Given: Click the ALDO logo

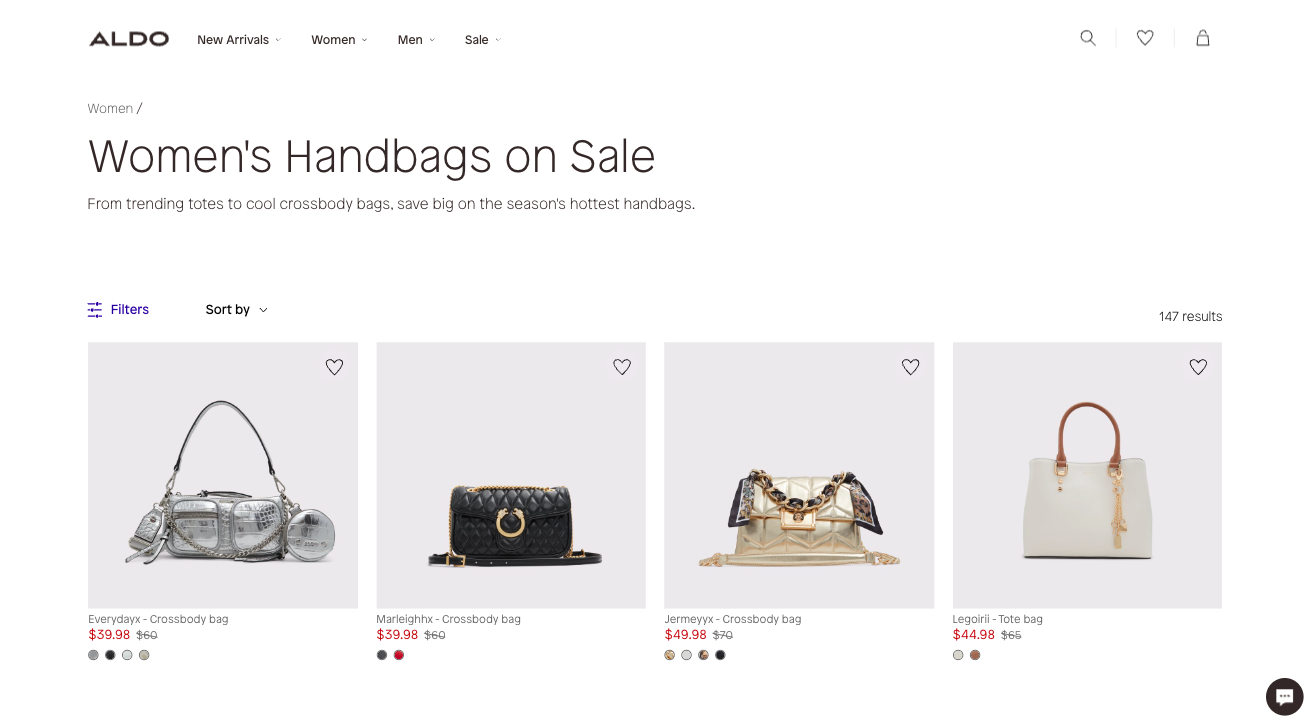Looking at the screenshot, I should (129, 39).
